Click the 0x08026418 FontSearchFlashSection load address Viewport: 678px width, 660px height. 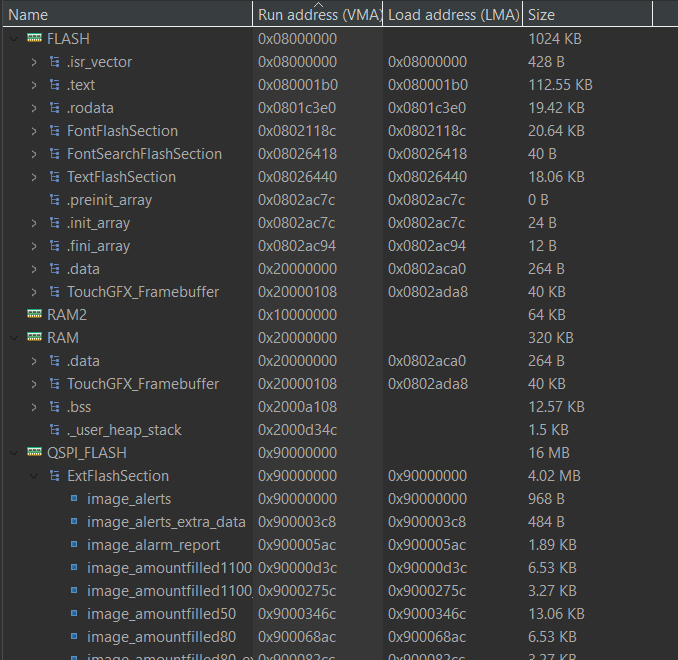click(427, 154)
